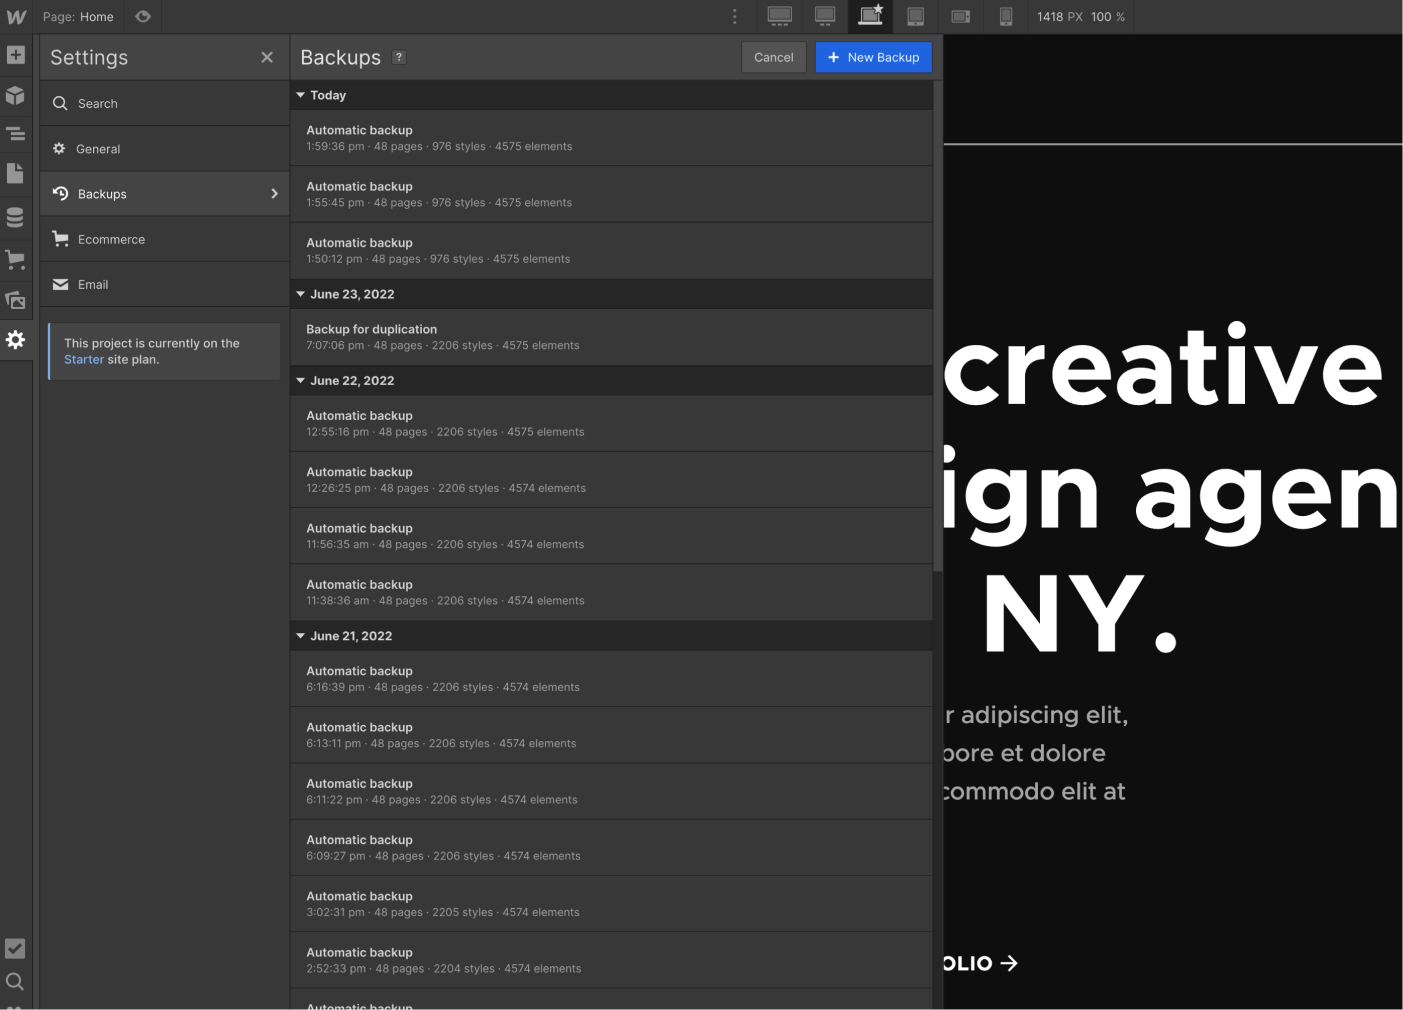The image size is (1403, 1010).
Task: Collapse the June 22, 2022 group
Action: 300,380
